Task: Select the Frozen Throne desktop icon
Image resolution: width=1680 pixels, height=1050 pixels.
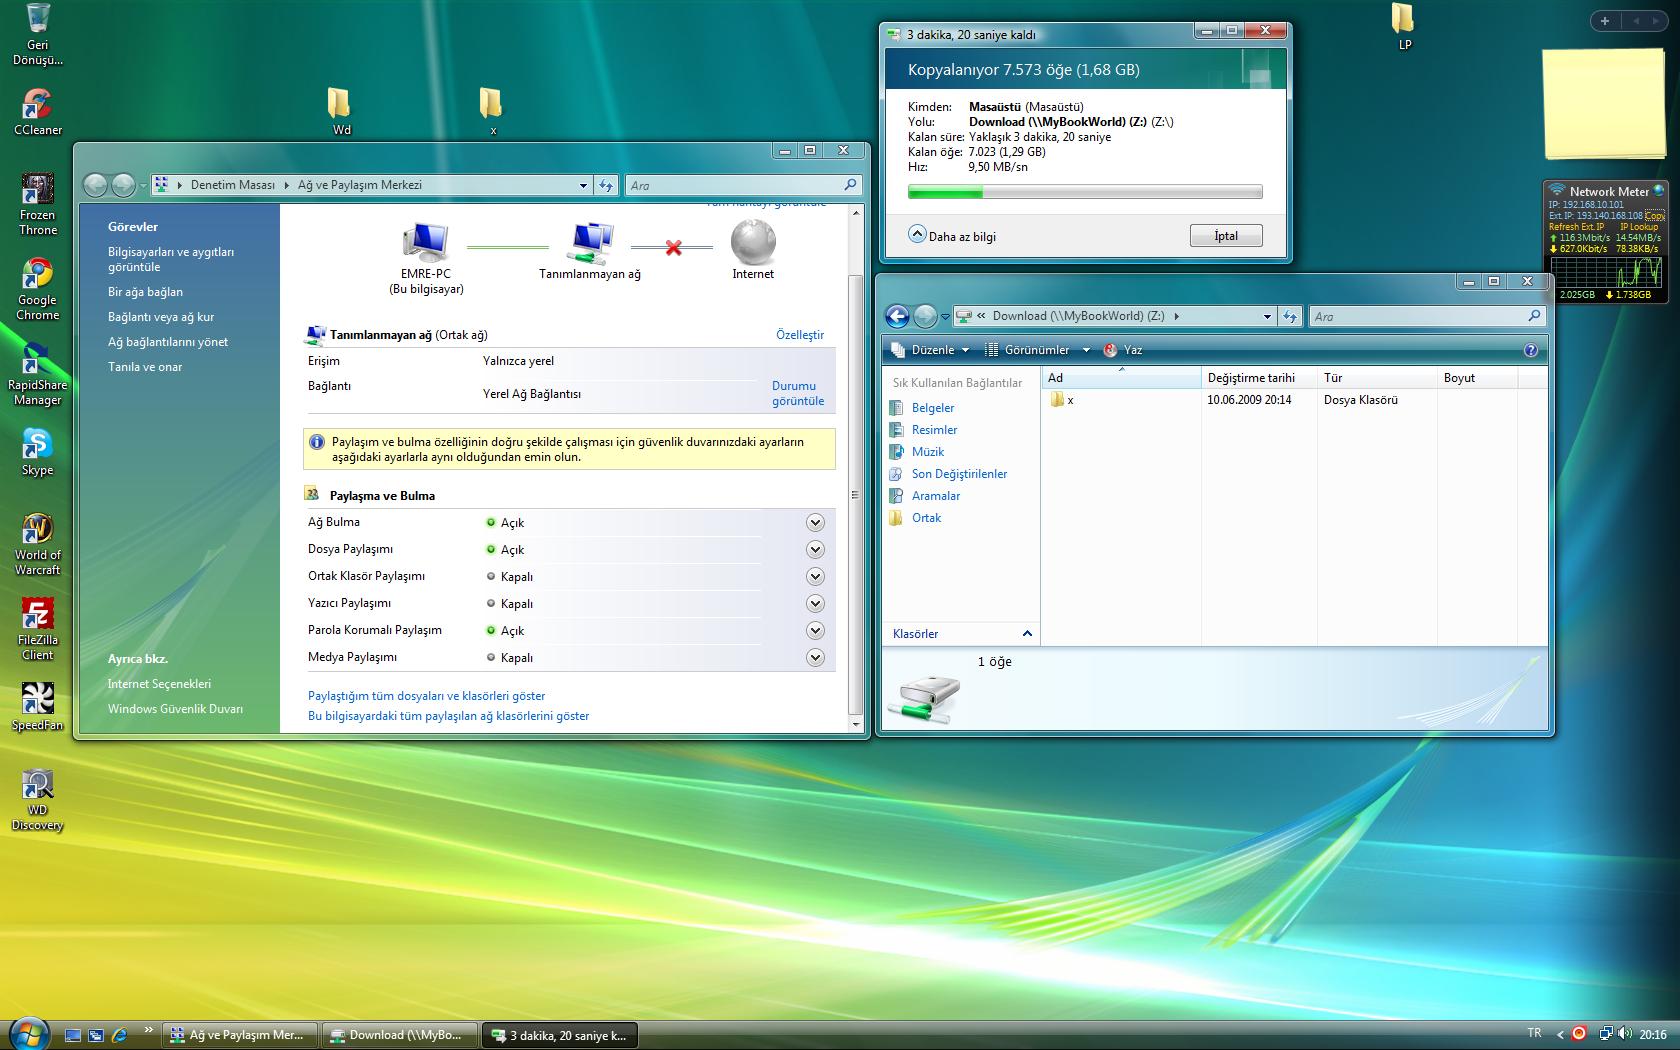Action: (37, 205)
